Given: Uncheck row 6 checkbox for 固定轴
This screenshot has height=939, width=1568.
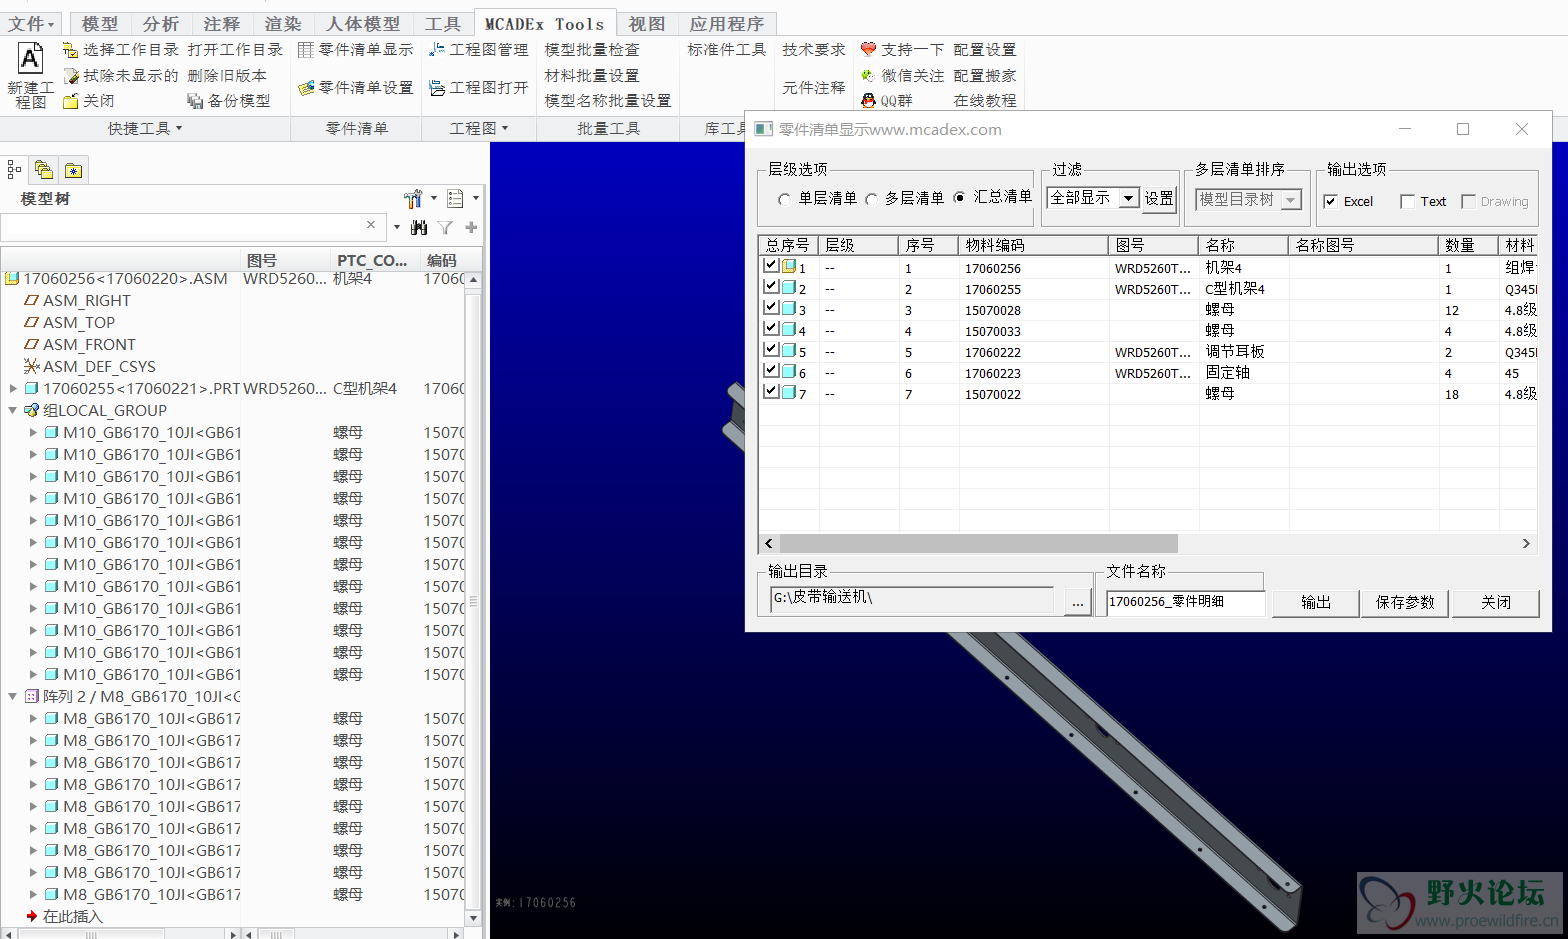Looking at the screenshot, I should (771, 371).
